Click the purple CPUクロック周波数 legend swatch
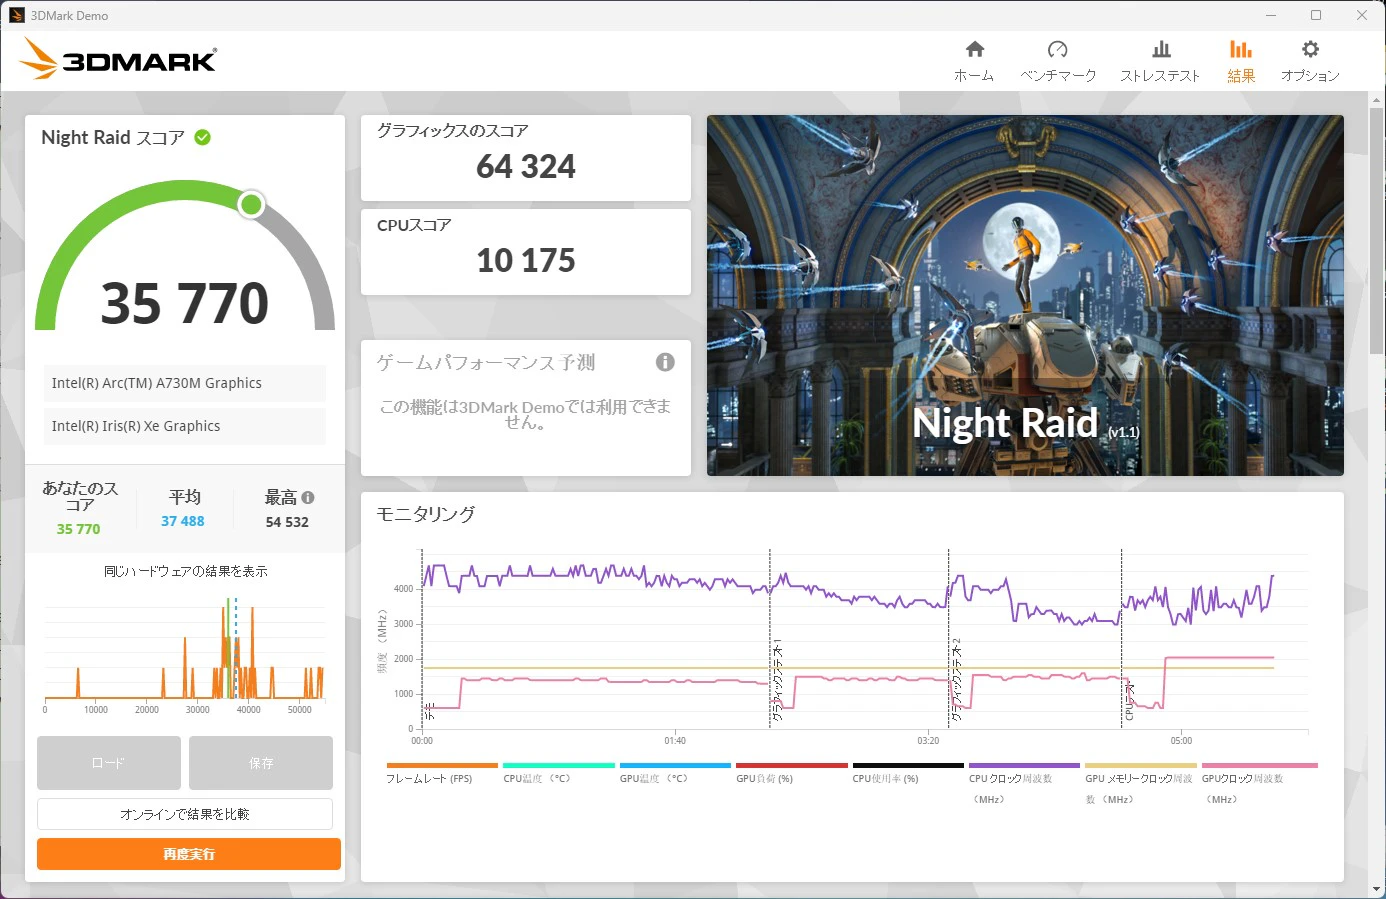The image size is (1386, 899). [1025, 765]
